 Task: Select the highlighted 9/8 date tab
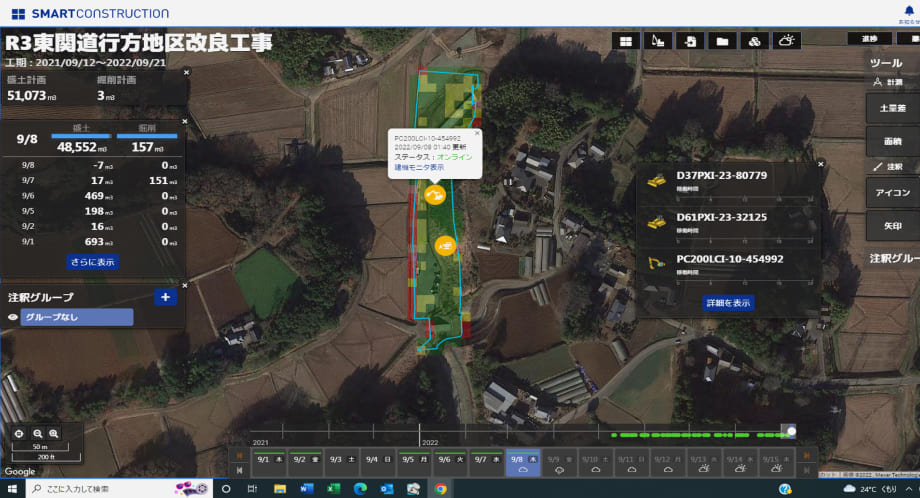[523, 463]
